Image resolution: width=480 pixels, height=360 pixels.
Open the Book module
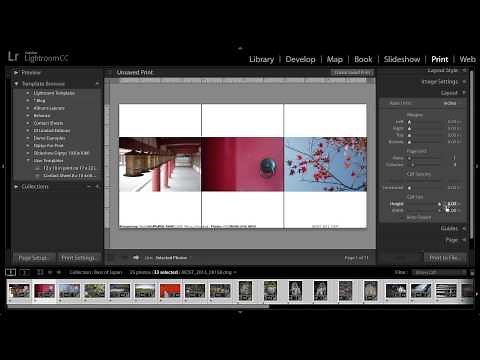(x=363, y=59)
